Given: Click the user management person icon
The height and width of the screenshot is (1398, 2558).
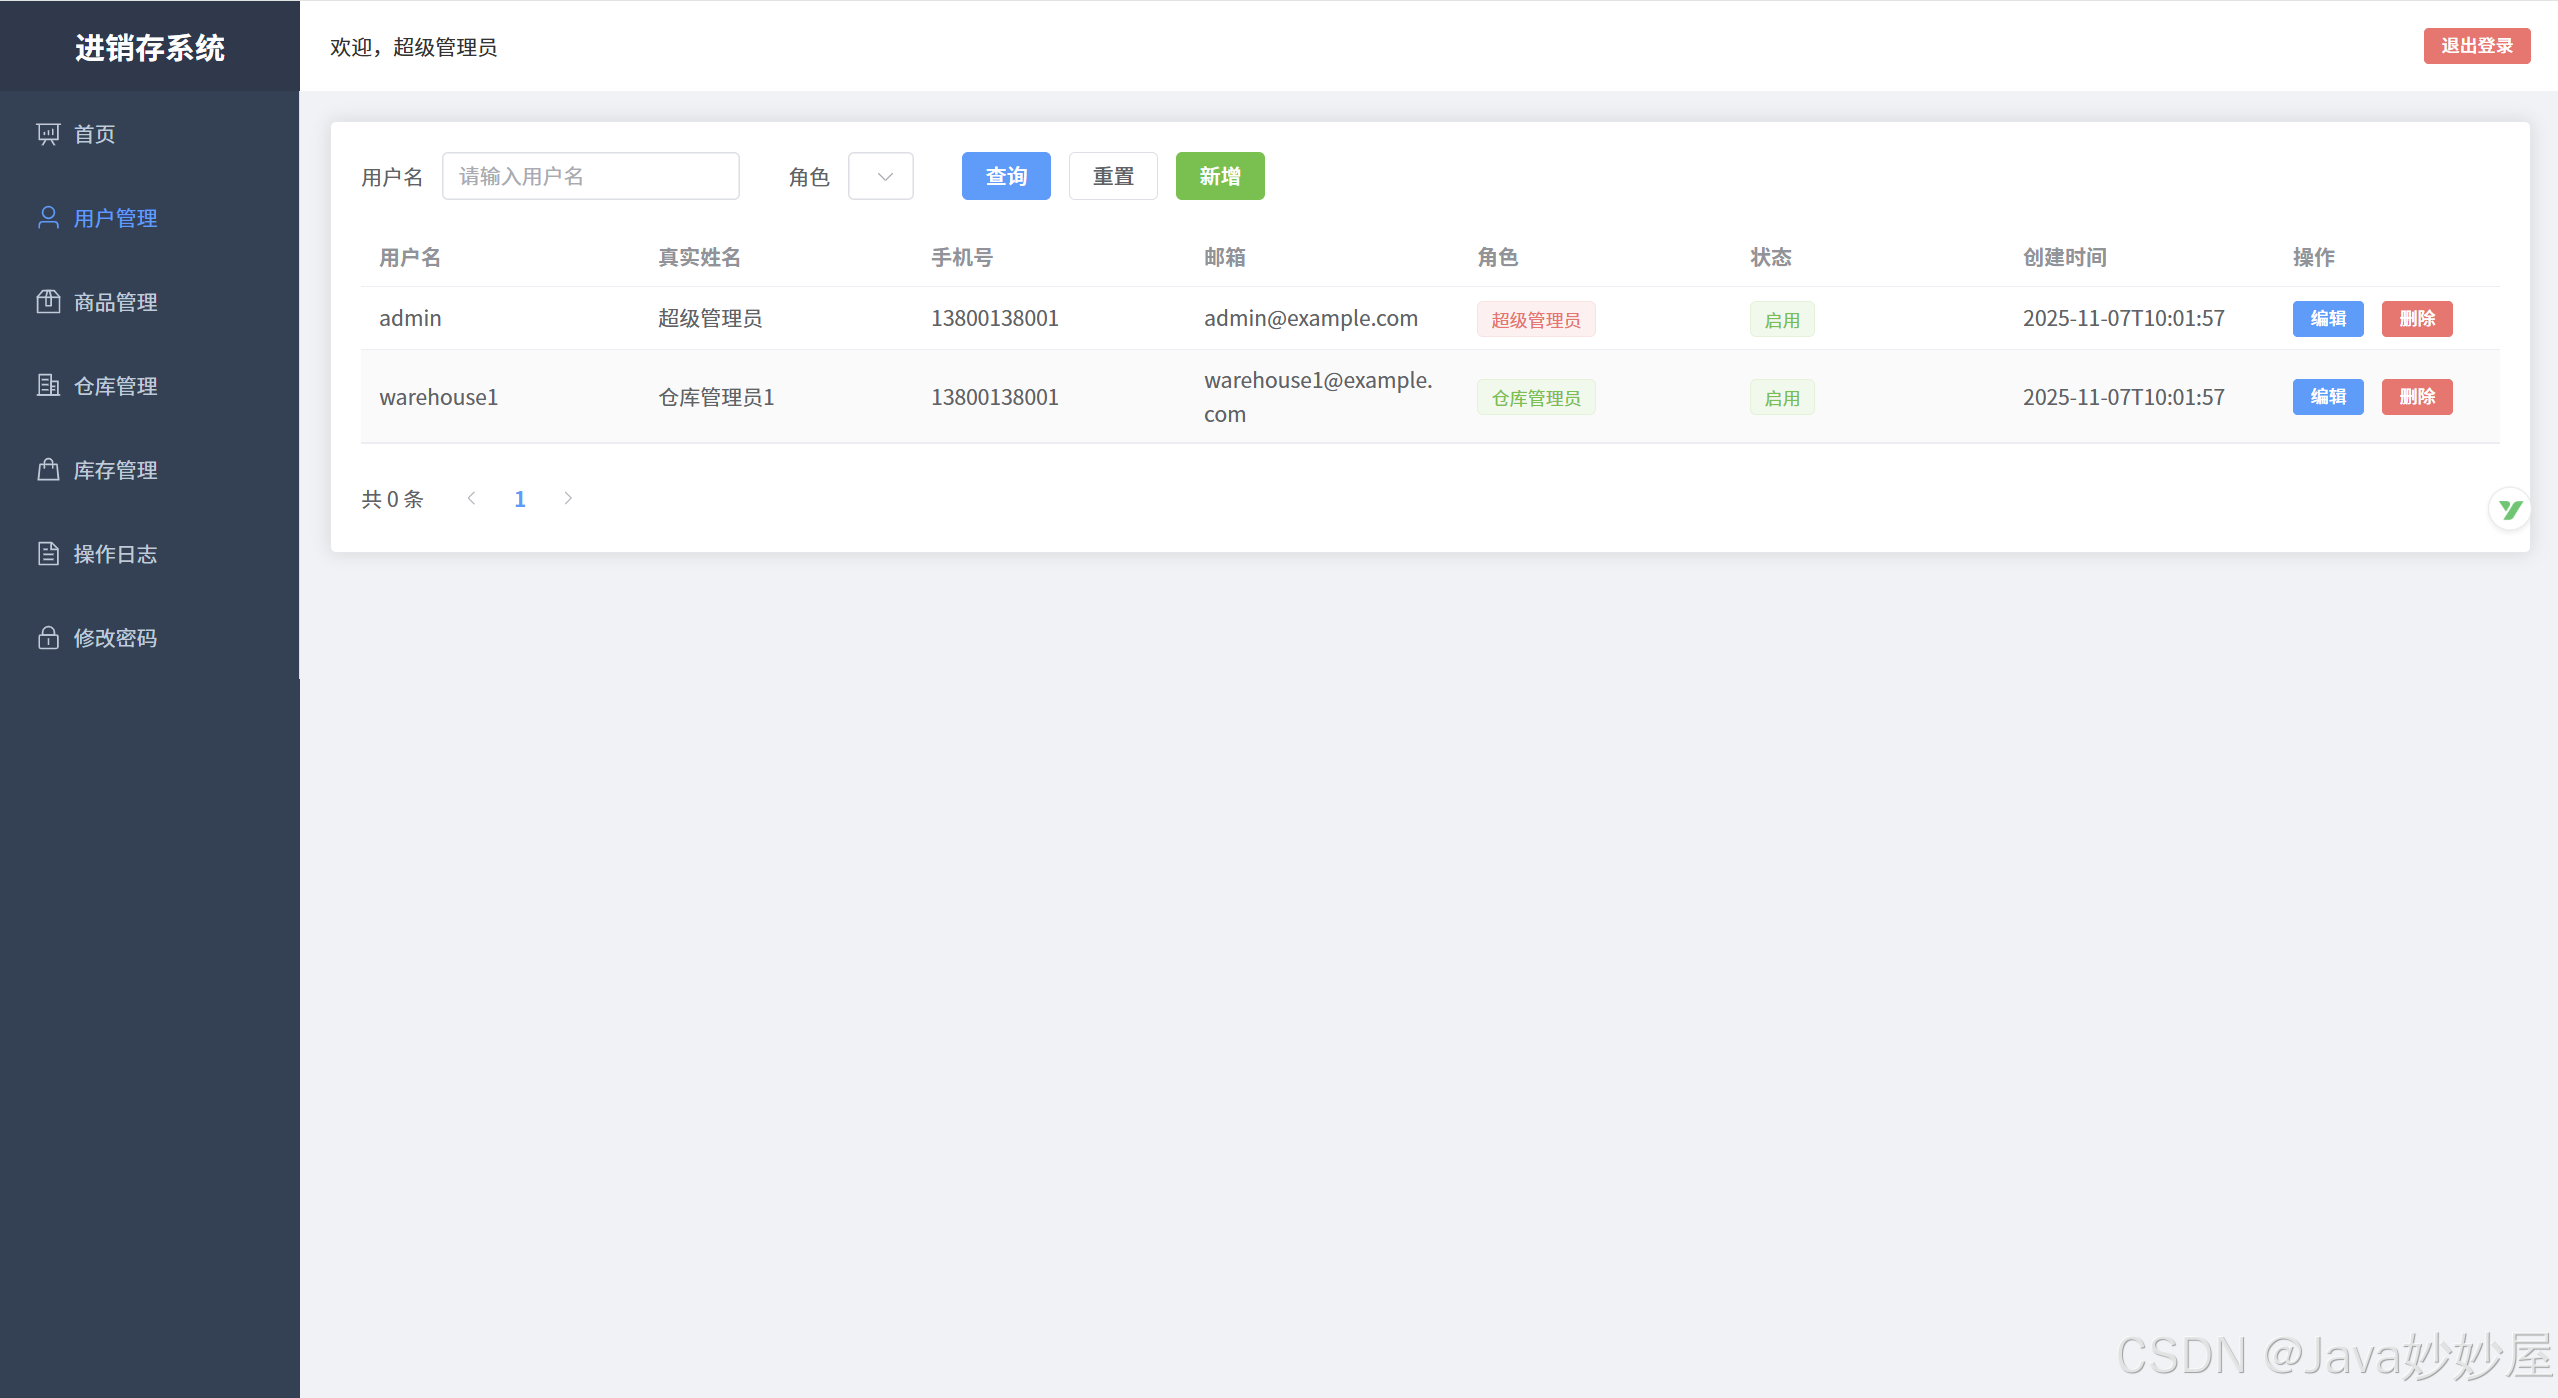Looking at the screenshot, I should (x=48, y=218).
